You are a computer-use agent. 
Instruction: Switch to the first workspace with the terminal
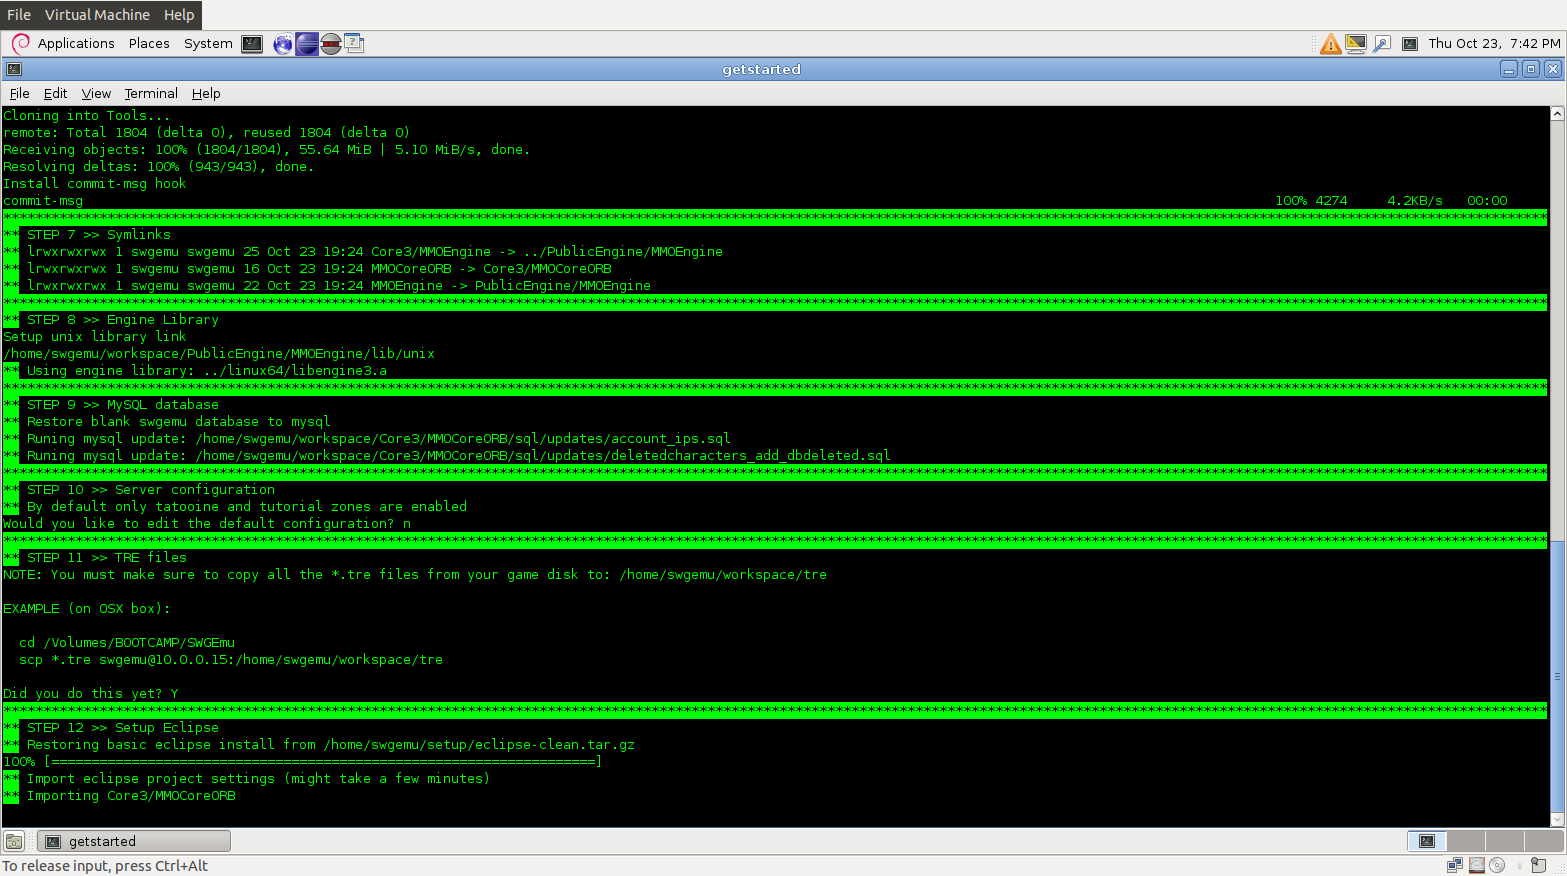click(1427, 841)
